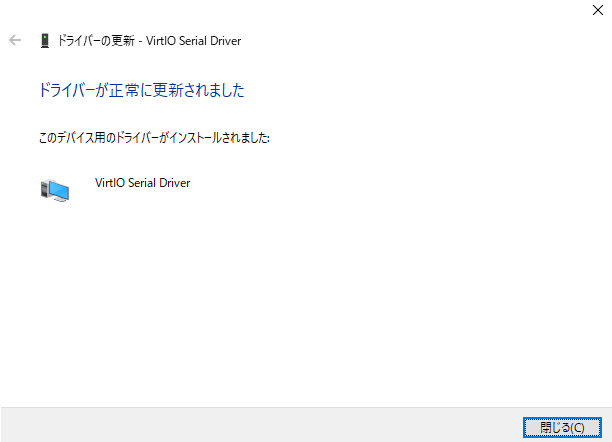Click the 閉じる(C) button

(x=562, y=428)
